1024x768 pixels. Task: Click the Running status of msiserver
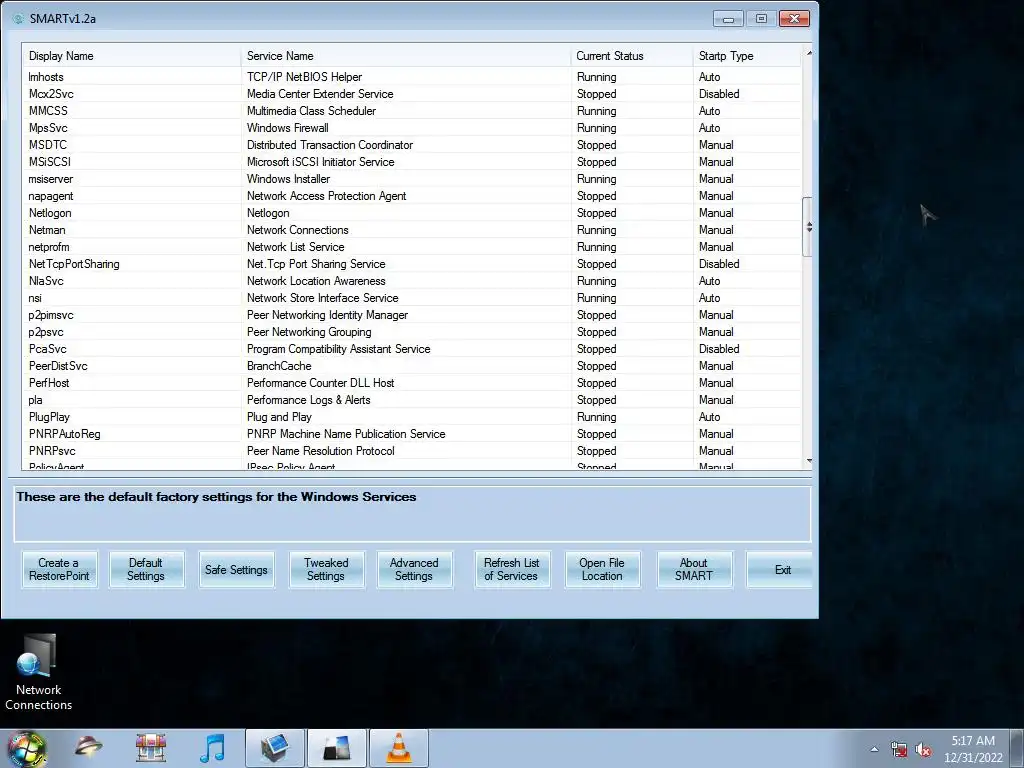[x=596, y=179]
